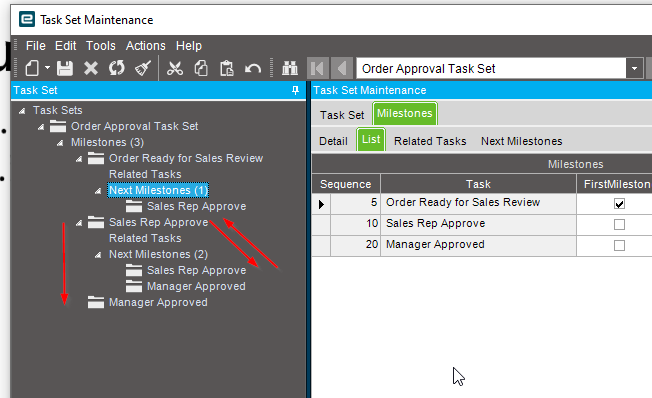Open the Tools menu
This screenshot has width=652, height=398.
(x=101, y=46)
